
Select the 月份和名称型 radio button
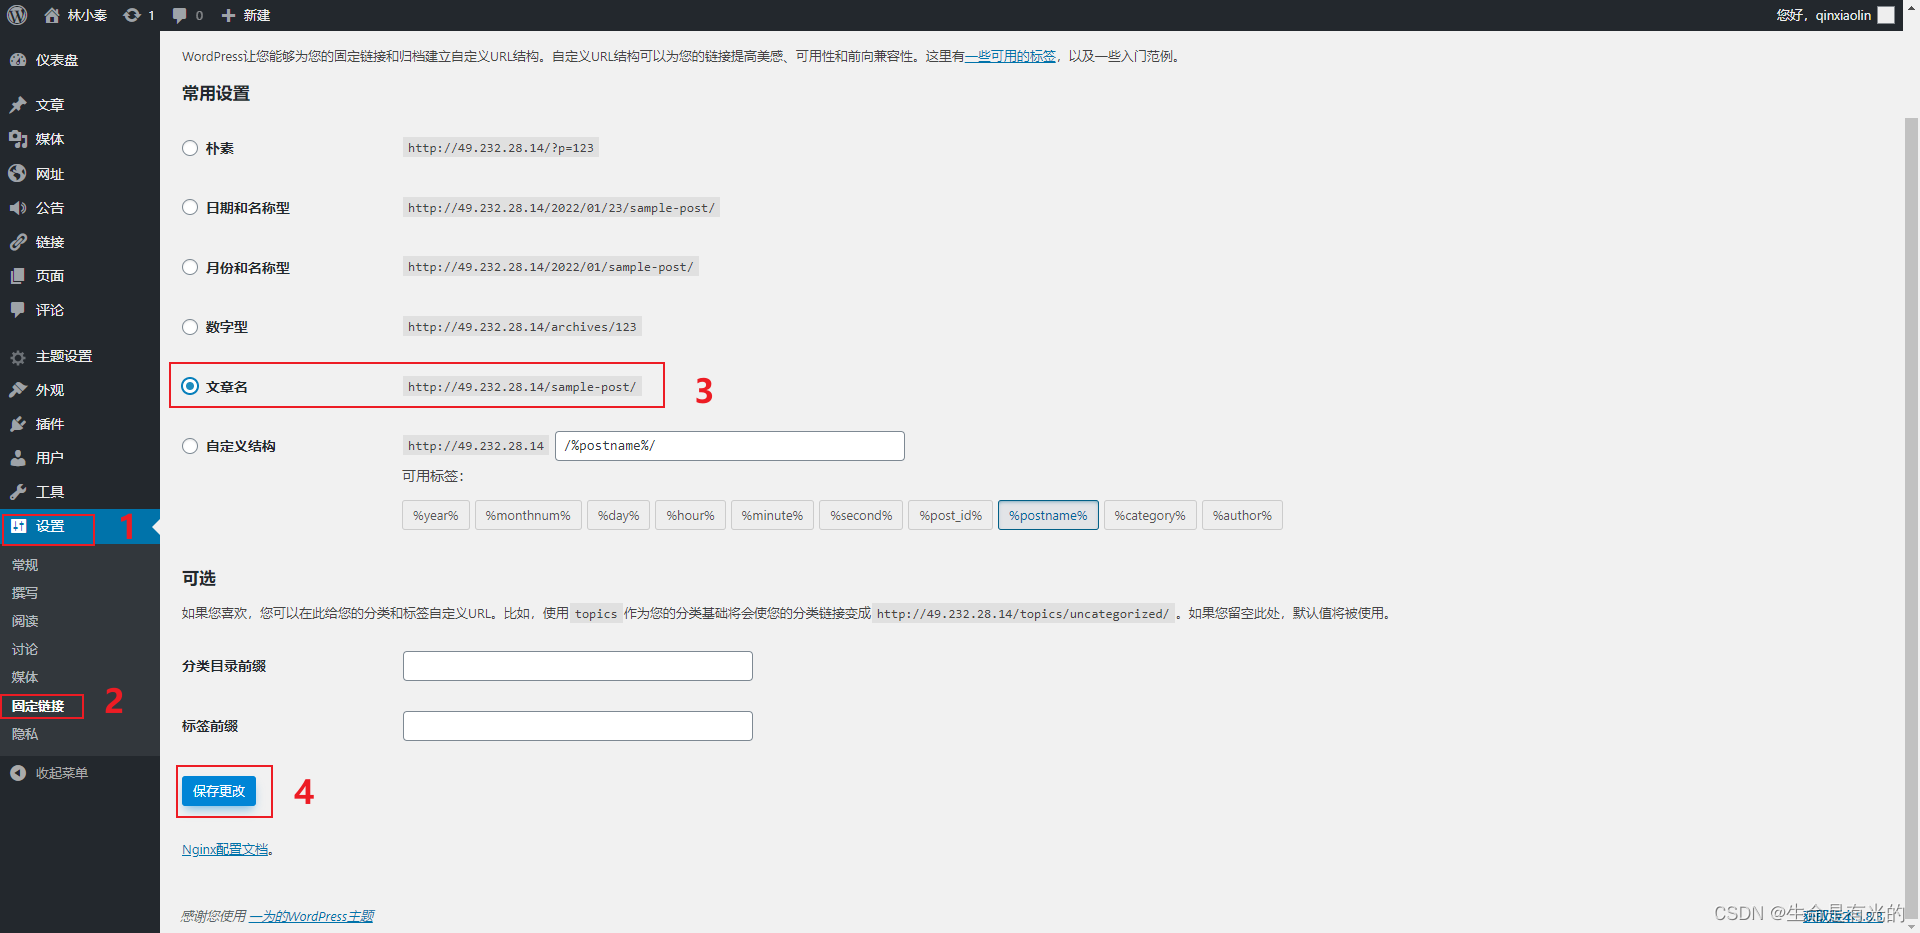[190, 267]
